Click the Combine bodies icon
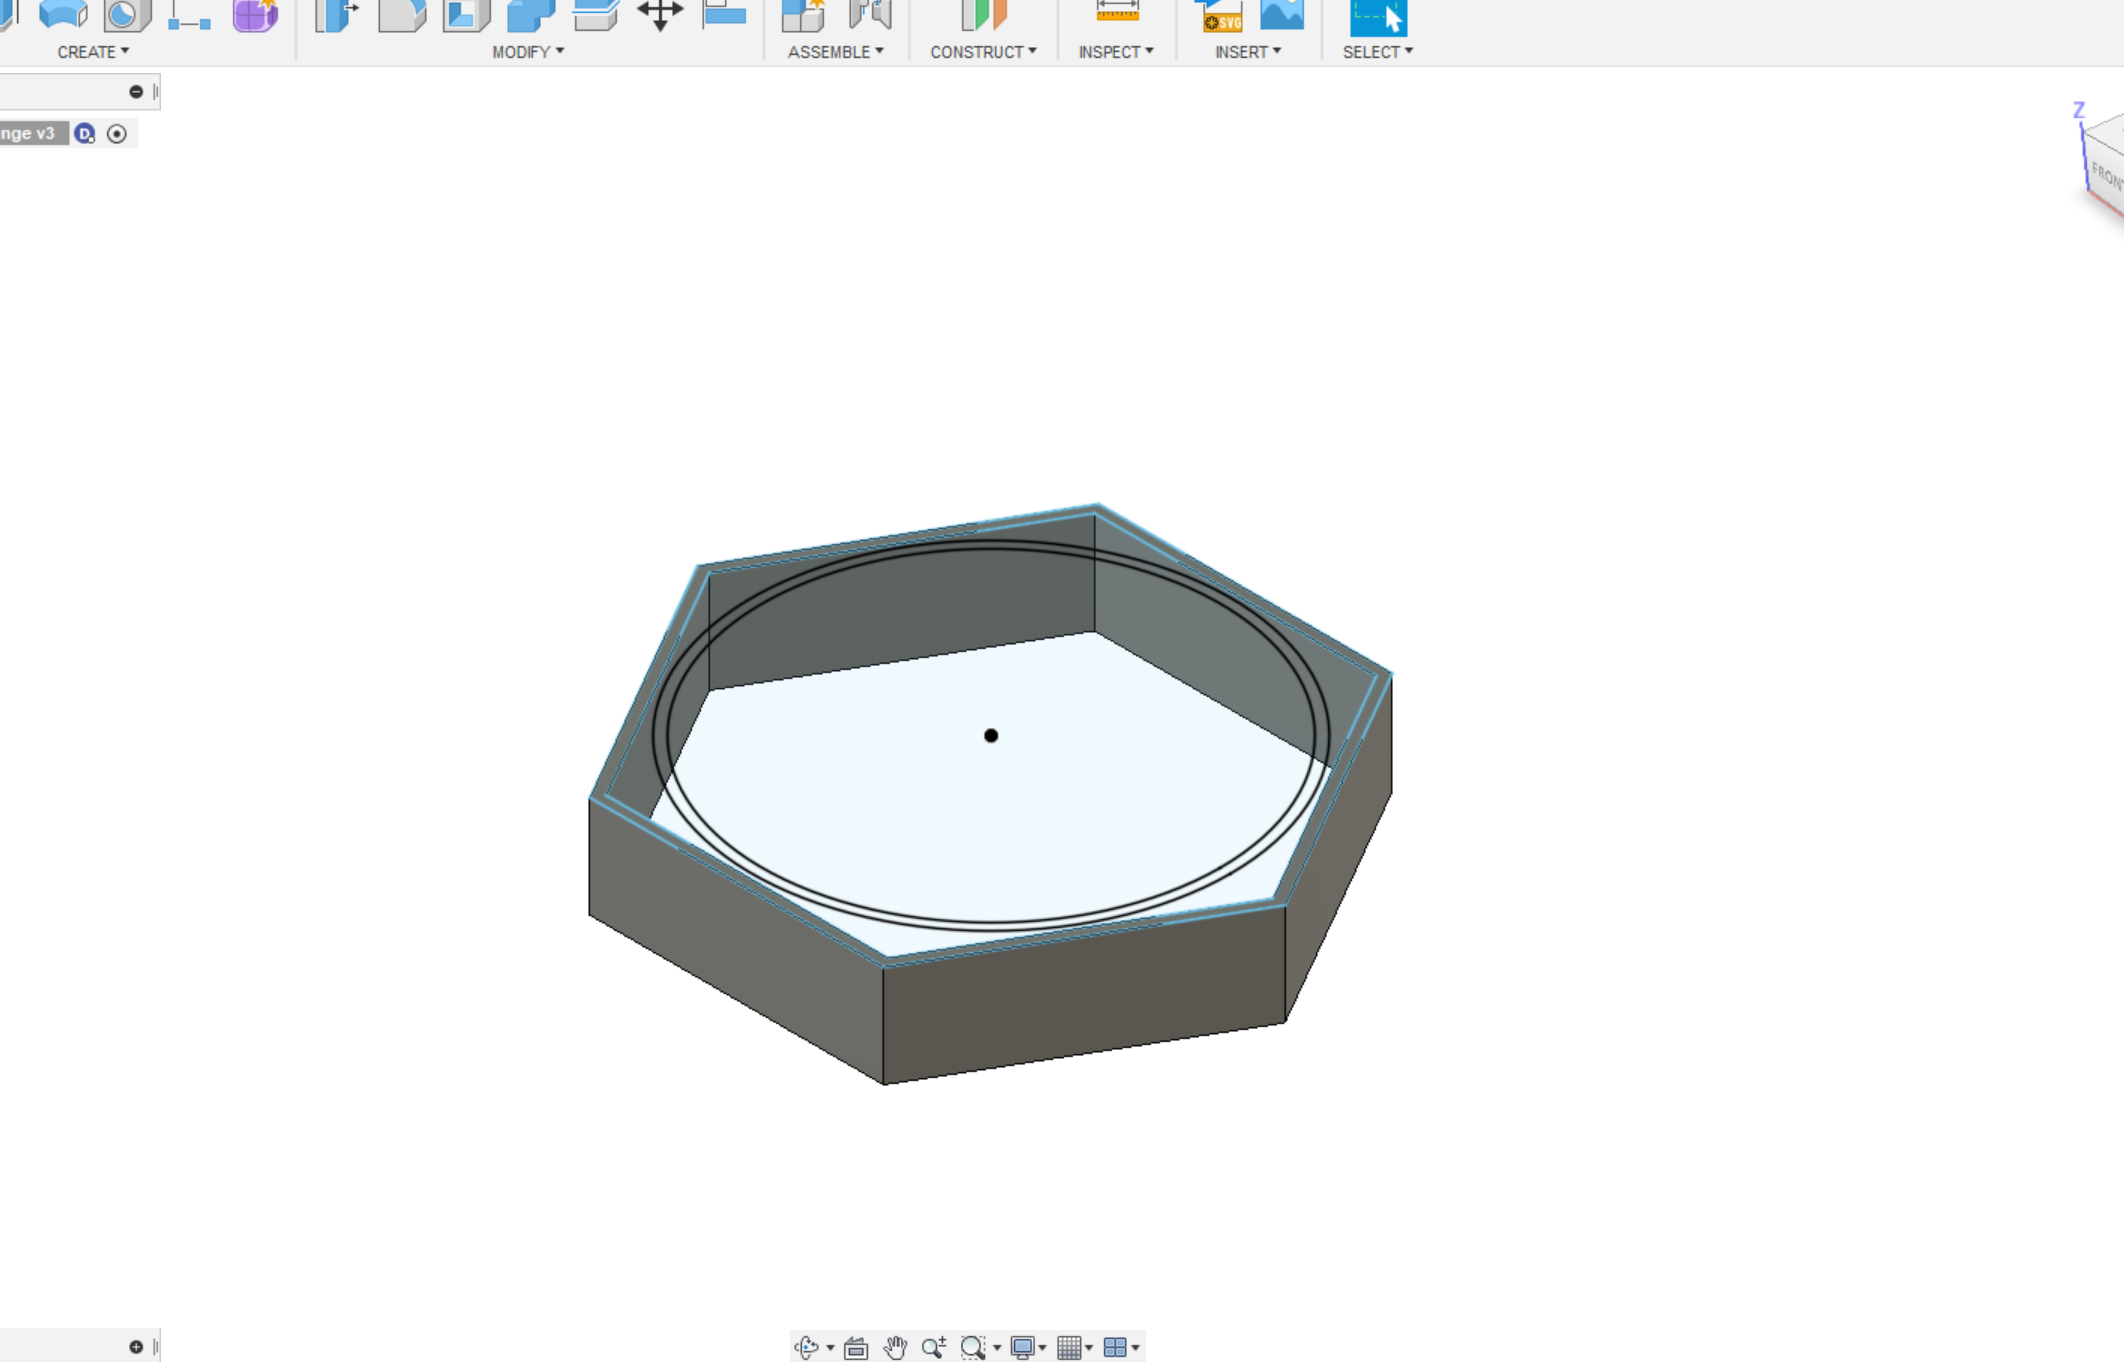The image size is (2124, 1362). [531, 16]
